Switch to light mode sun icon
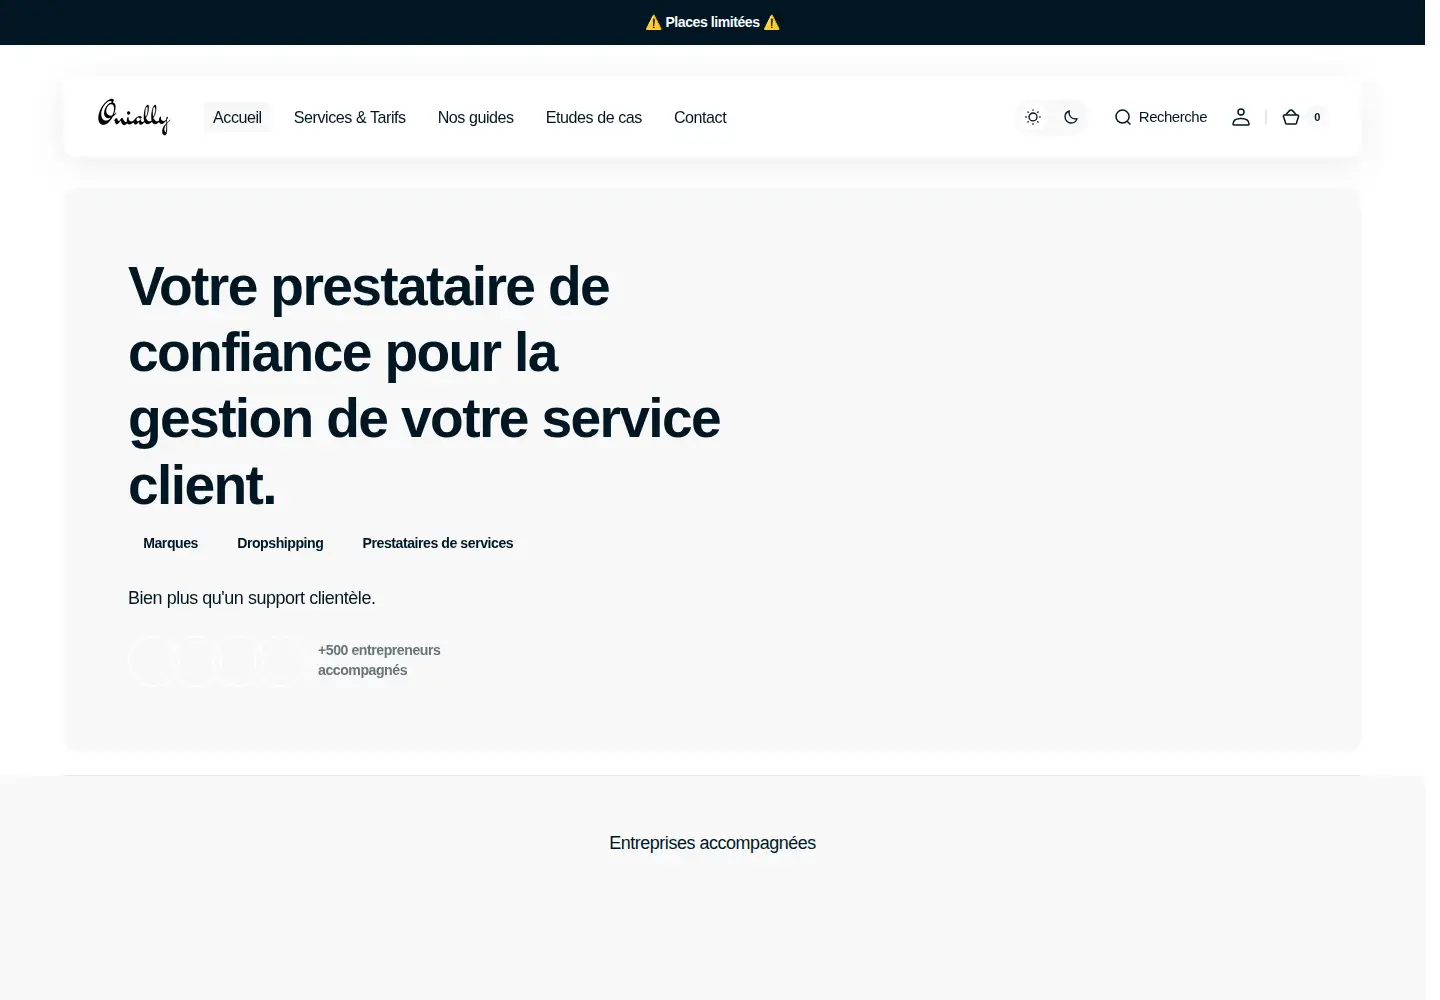 coord(1033,117)
